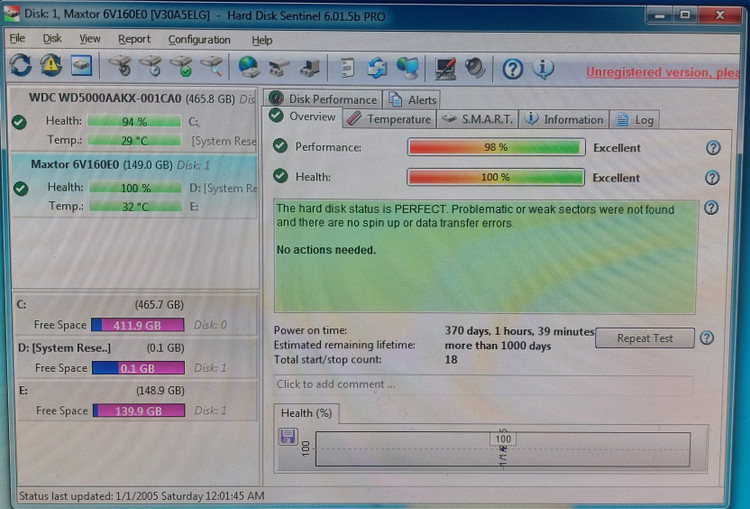Click the green check icon next to Performance
This screenshot has width=750, height=509.
[x=280, y=146]
